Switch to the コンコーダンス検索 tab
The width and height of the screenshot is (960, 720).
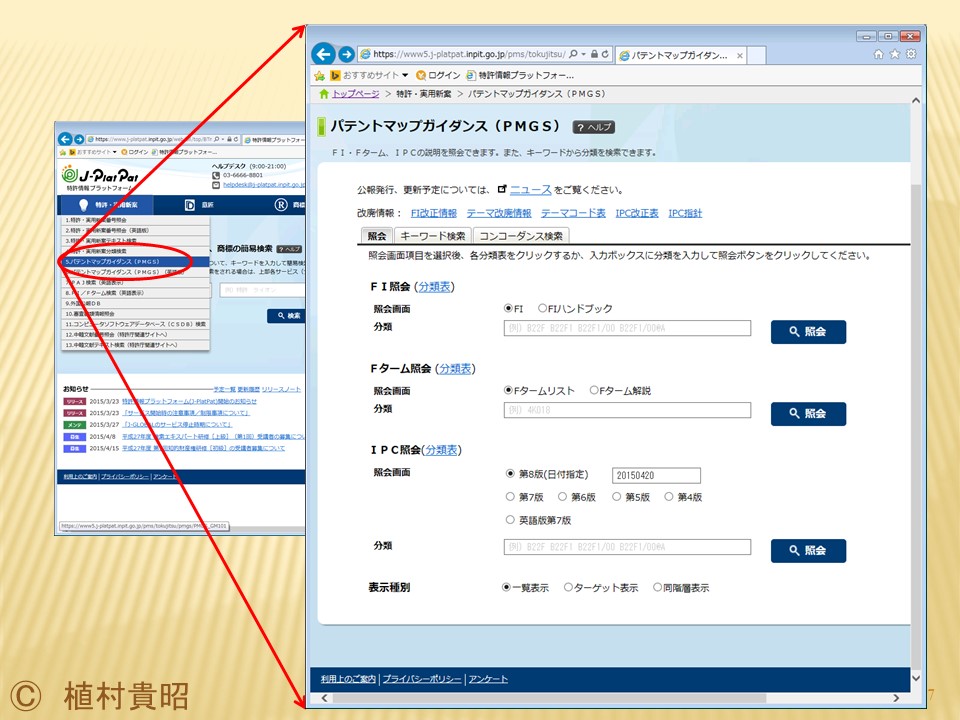521,236
